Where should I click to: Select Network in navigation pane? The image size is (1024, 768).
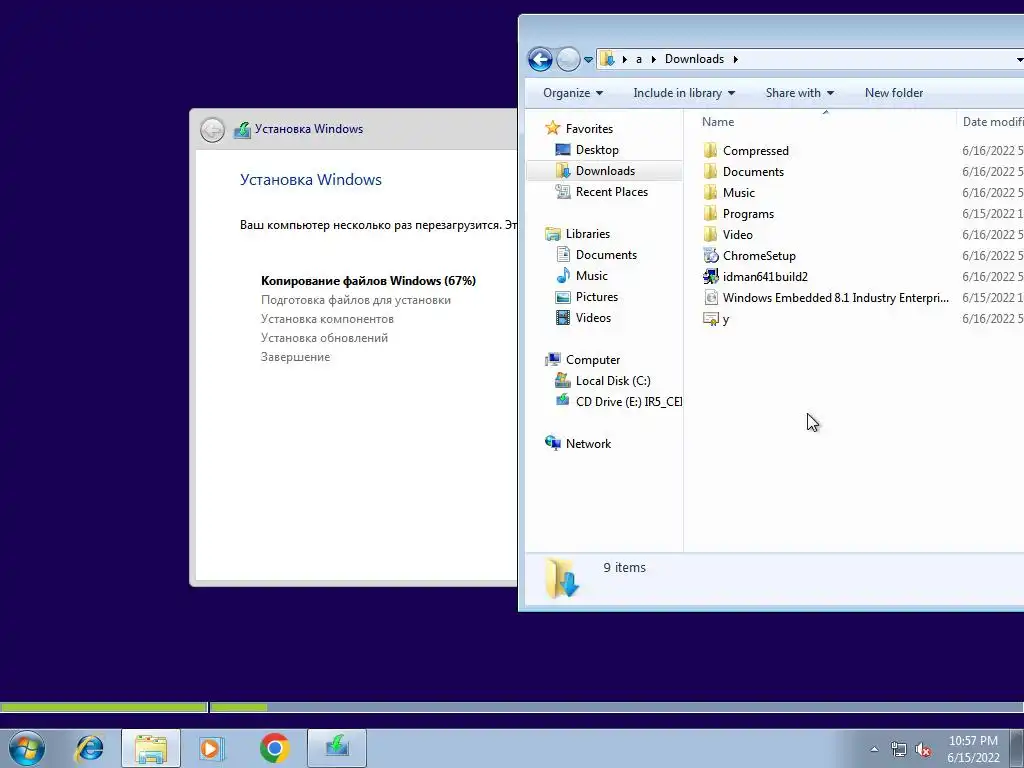[588, 443]
